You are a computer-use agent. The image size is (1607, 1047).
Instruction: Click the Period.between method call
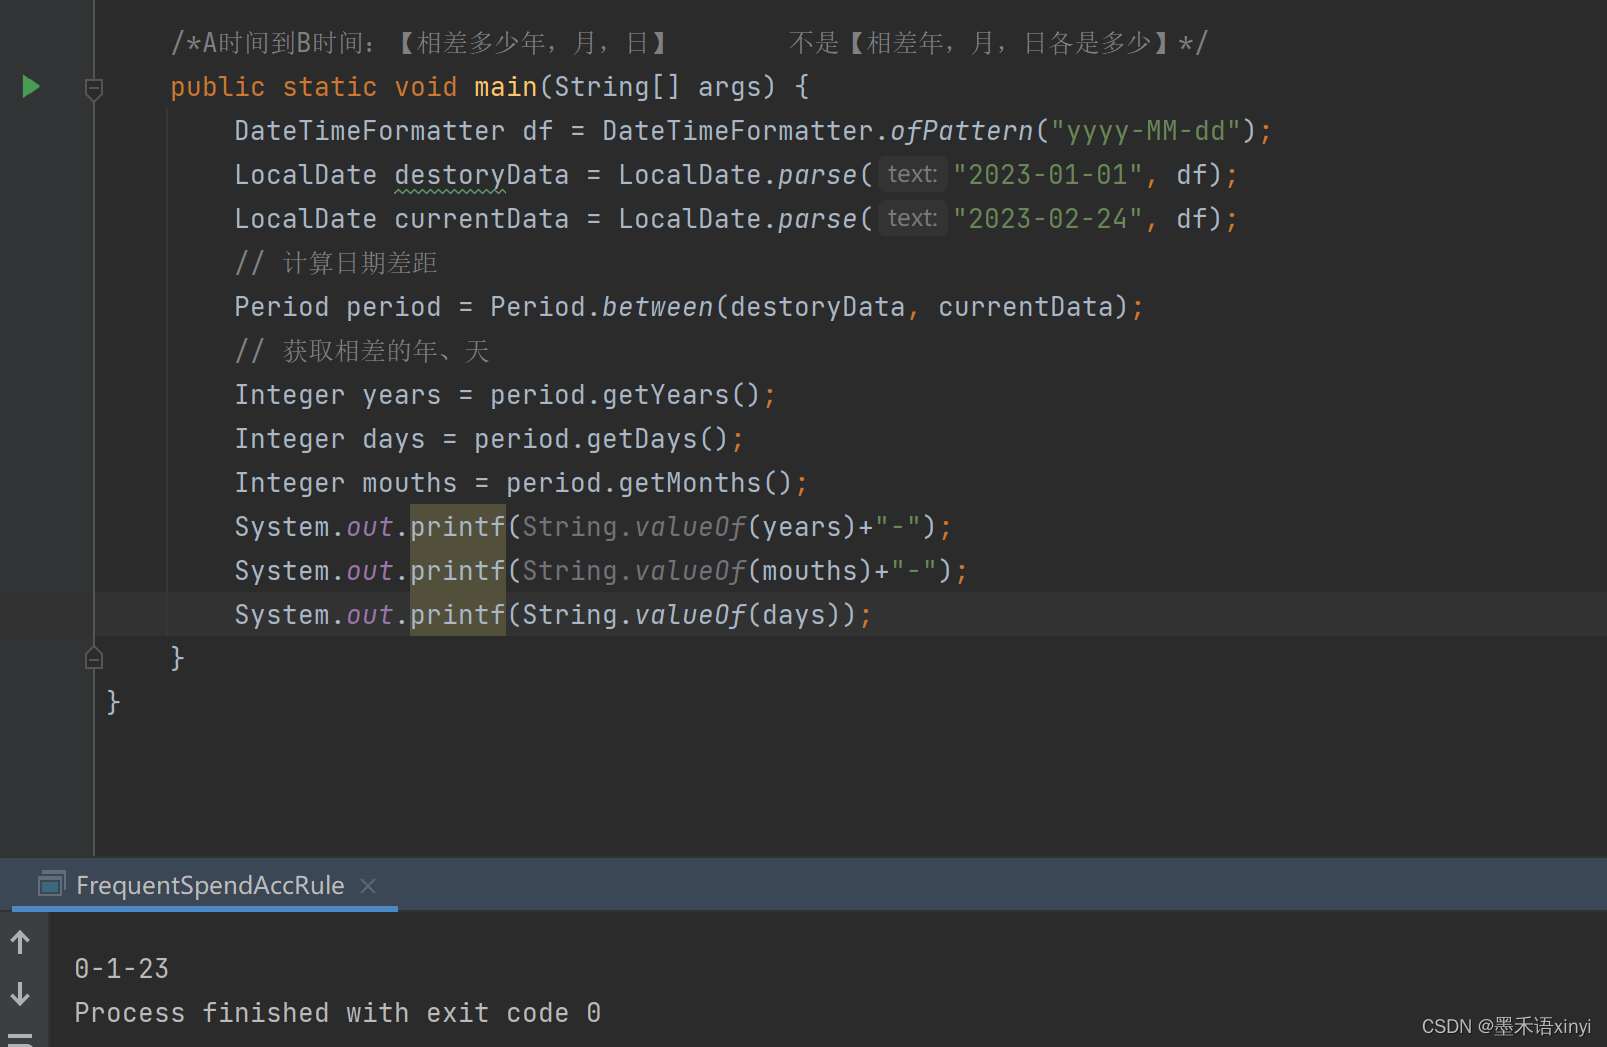point(602,307)
